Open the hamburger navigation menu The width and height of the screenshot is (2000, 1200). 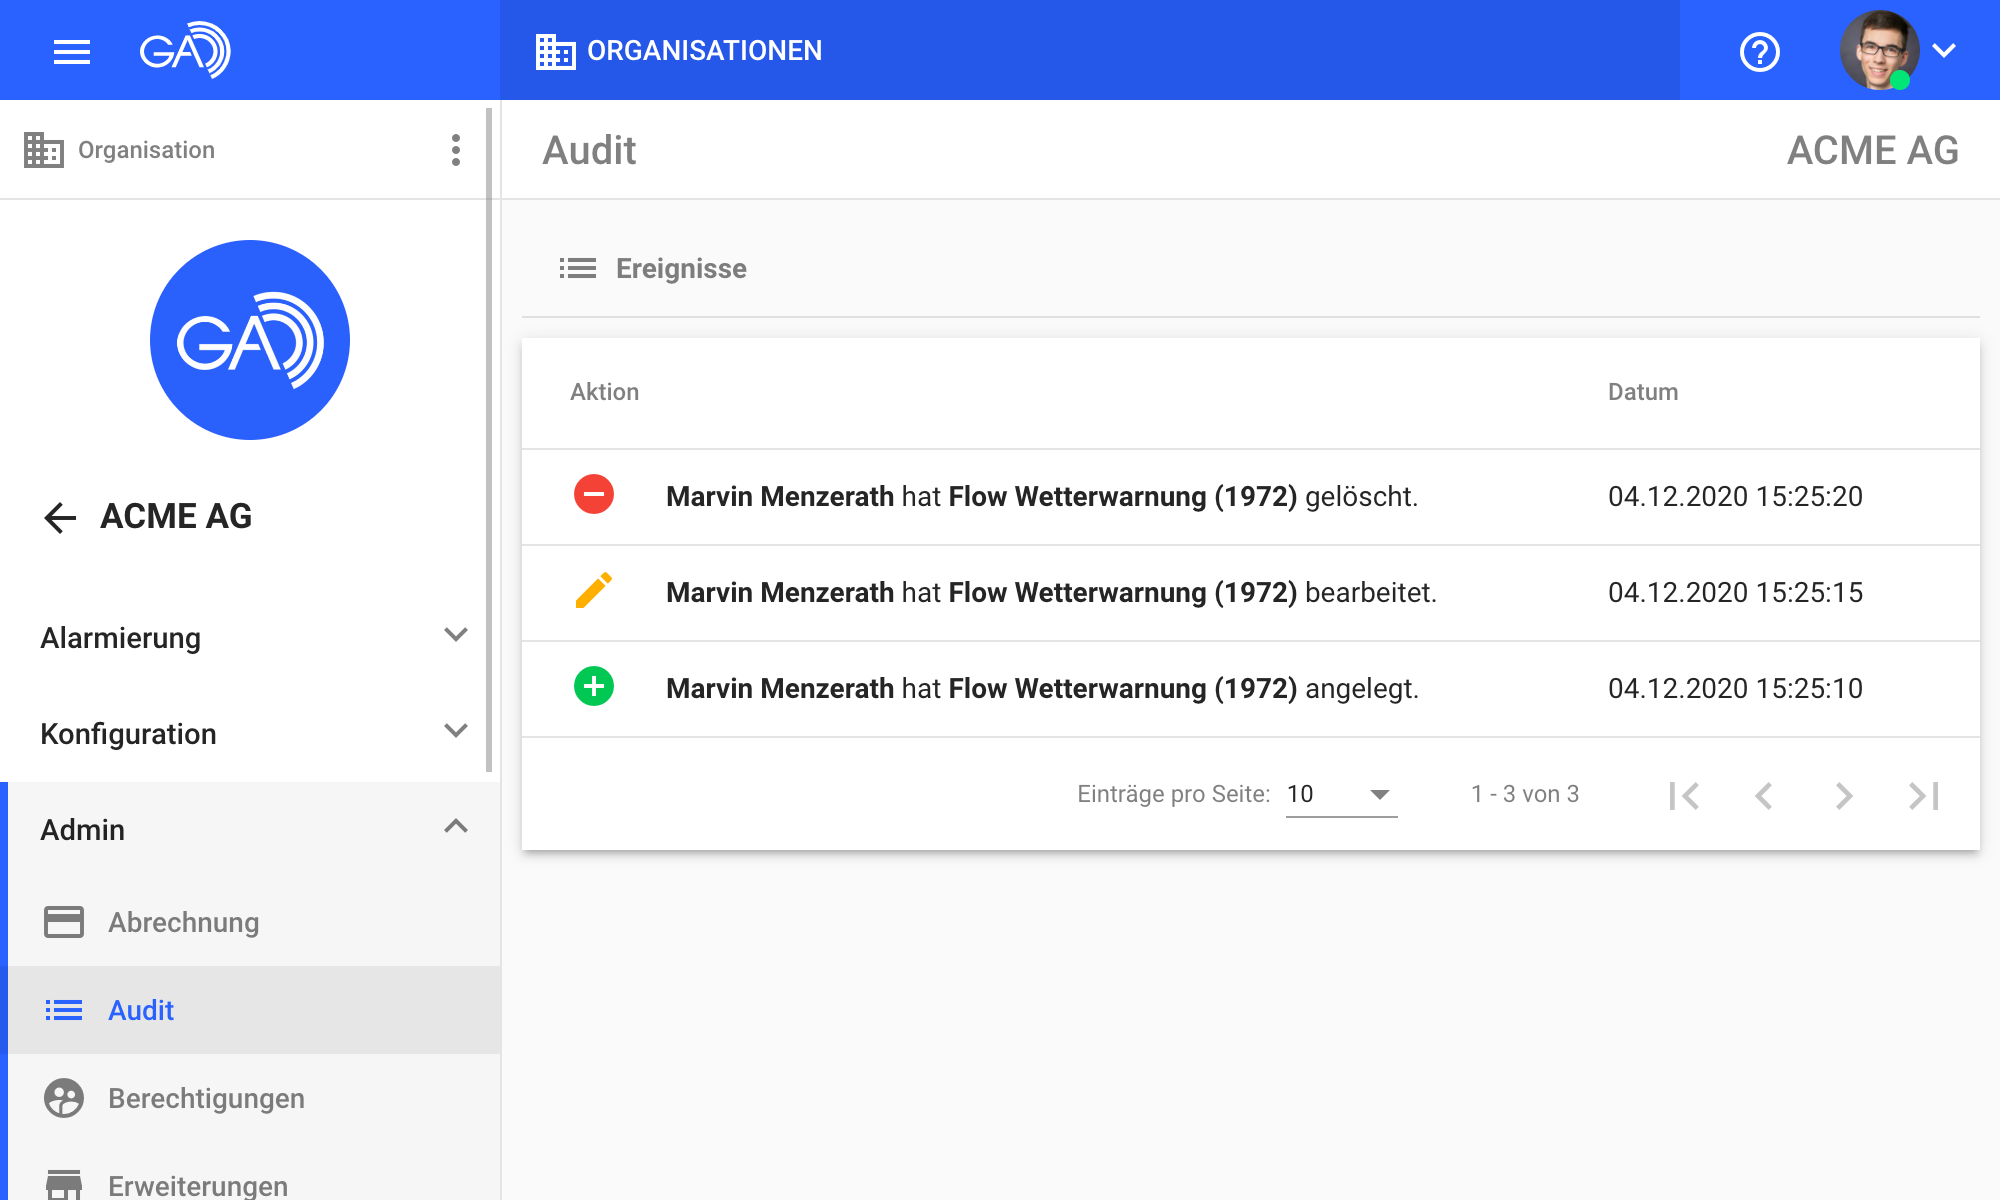click(x=71, y=51)
